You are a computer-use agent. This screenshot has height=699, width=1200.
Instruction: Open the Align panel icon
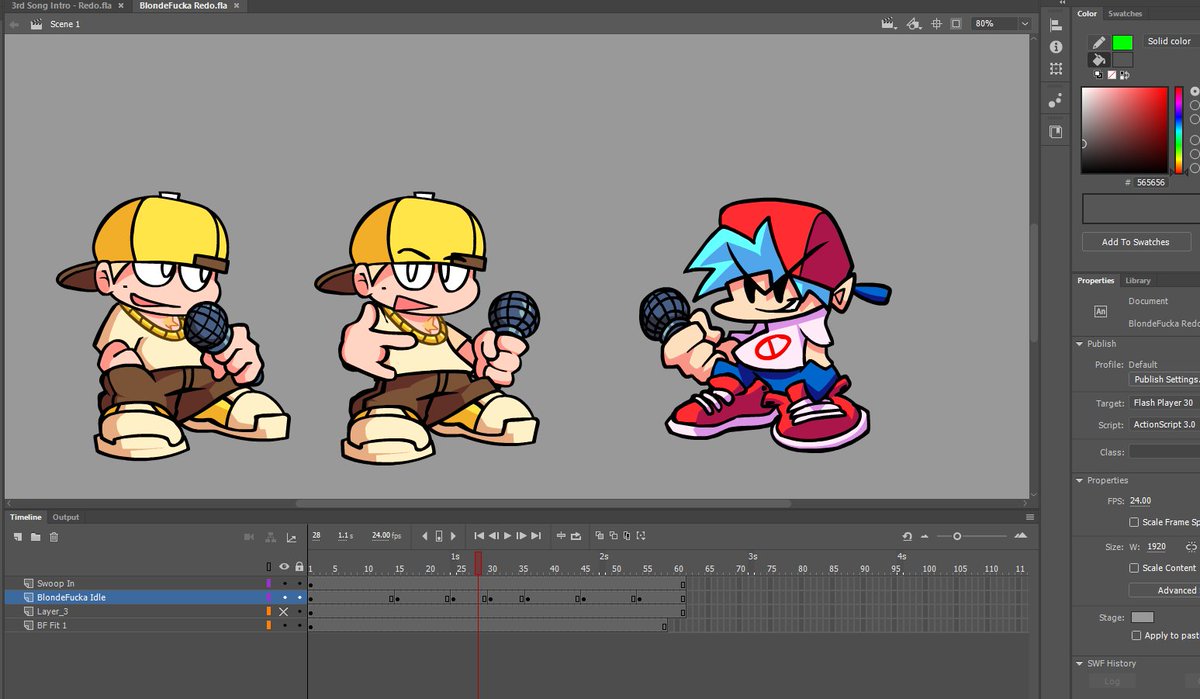(1056, 26)
